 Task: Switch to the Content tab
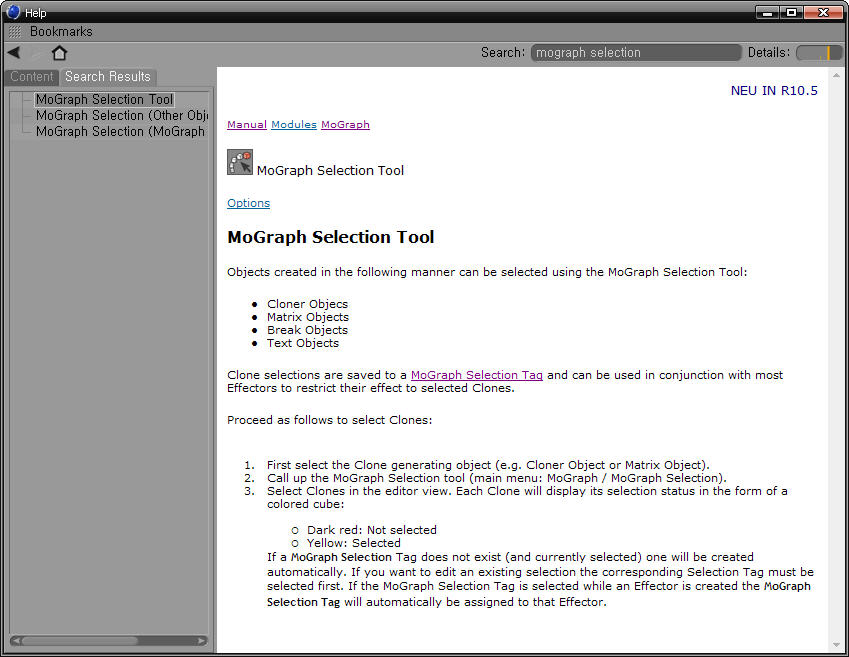[31, 77]
